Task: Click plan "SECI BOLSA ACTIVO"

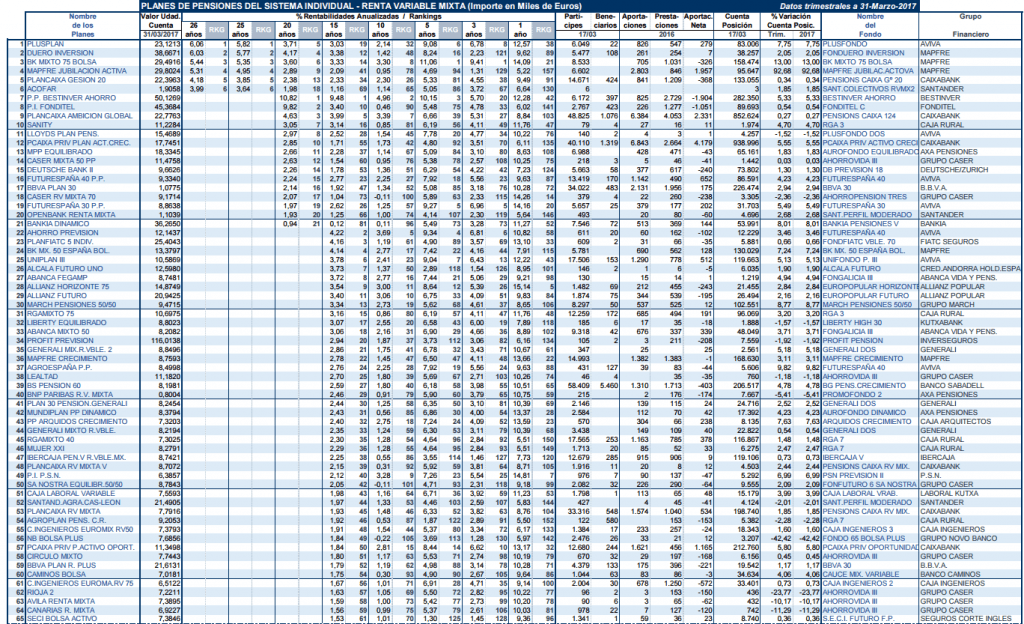Action: 61,618
